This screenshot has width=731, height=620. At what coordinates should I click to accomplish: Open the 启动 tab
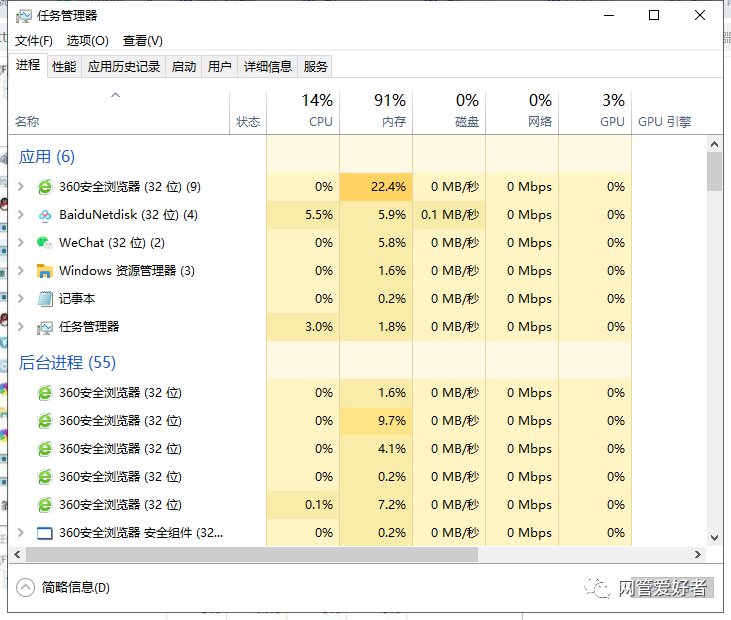tap(184, 67)
